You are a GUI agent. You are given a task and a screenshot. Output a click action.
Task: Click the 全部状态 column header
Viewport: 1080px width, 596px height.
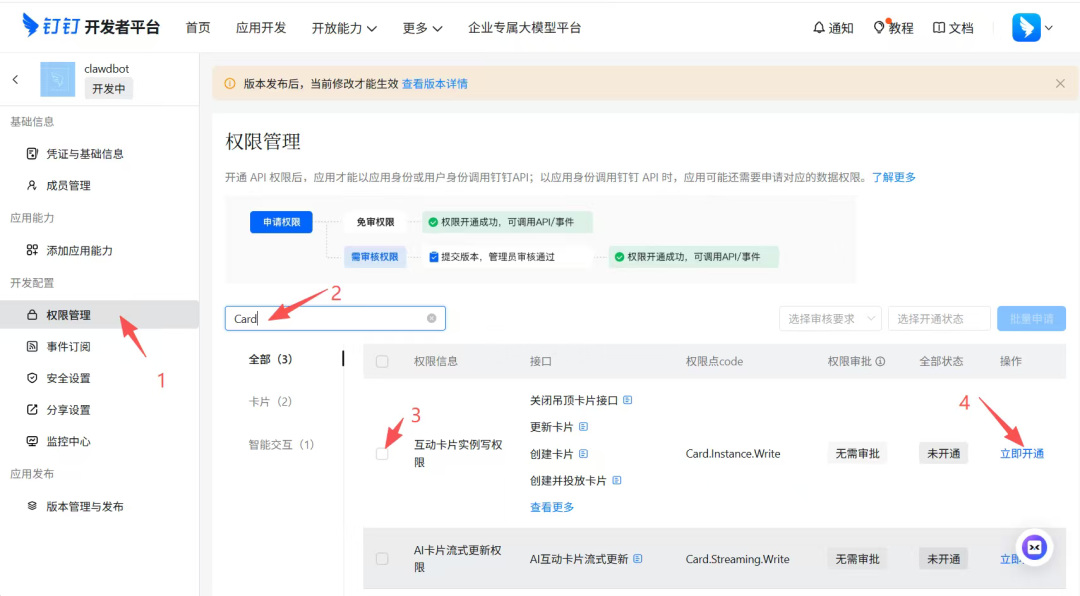click(x=941, y=361)
